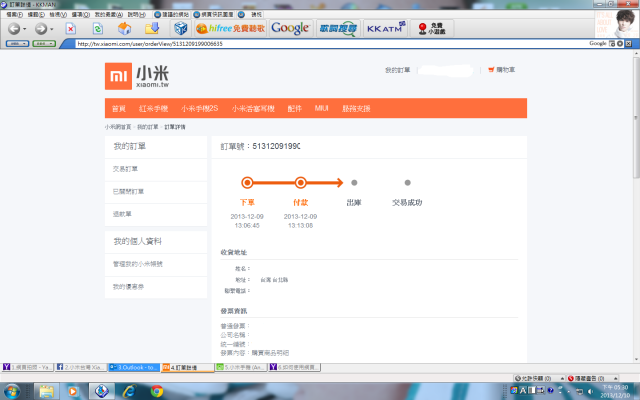
Task: Open Windows Media Player from the taskbar
Action: coord(73,391)
